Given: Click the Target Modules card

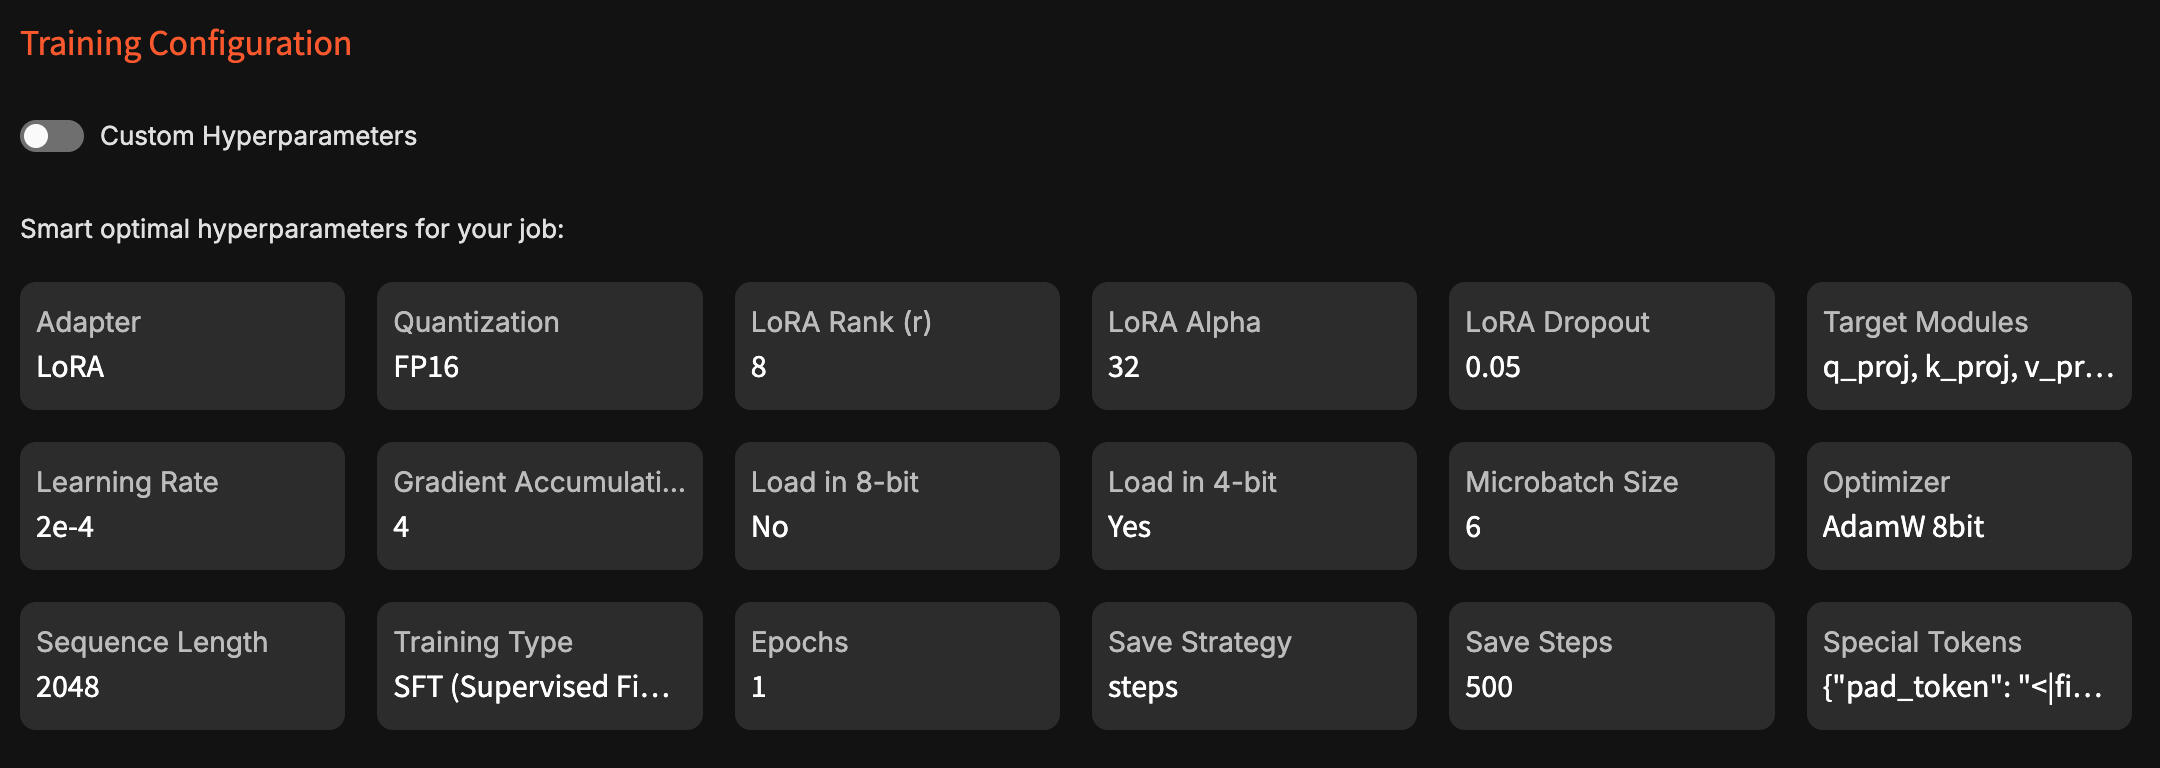Looking at the screenshot, I should [1968, 345].
